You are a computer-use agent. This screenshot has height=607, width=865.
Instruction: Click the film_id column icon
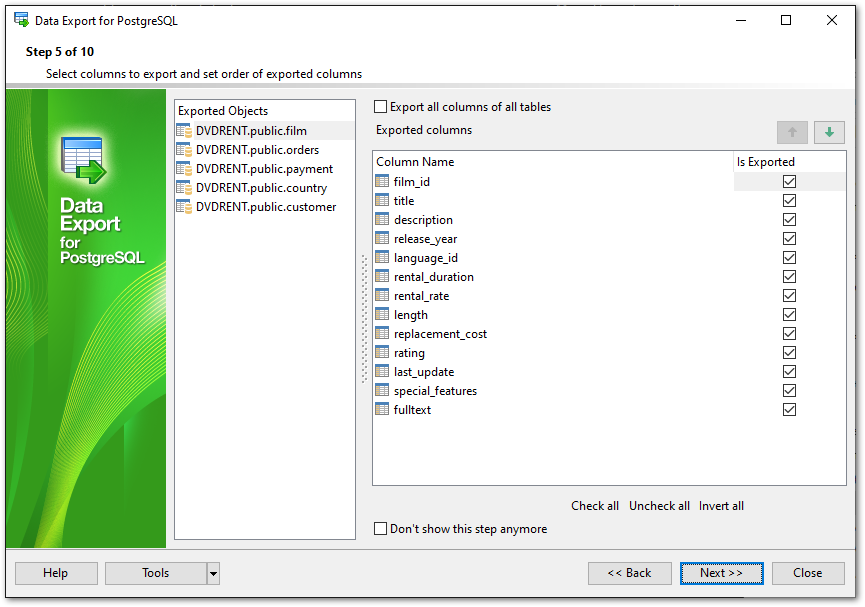pos(382,181)
